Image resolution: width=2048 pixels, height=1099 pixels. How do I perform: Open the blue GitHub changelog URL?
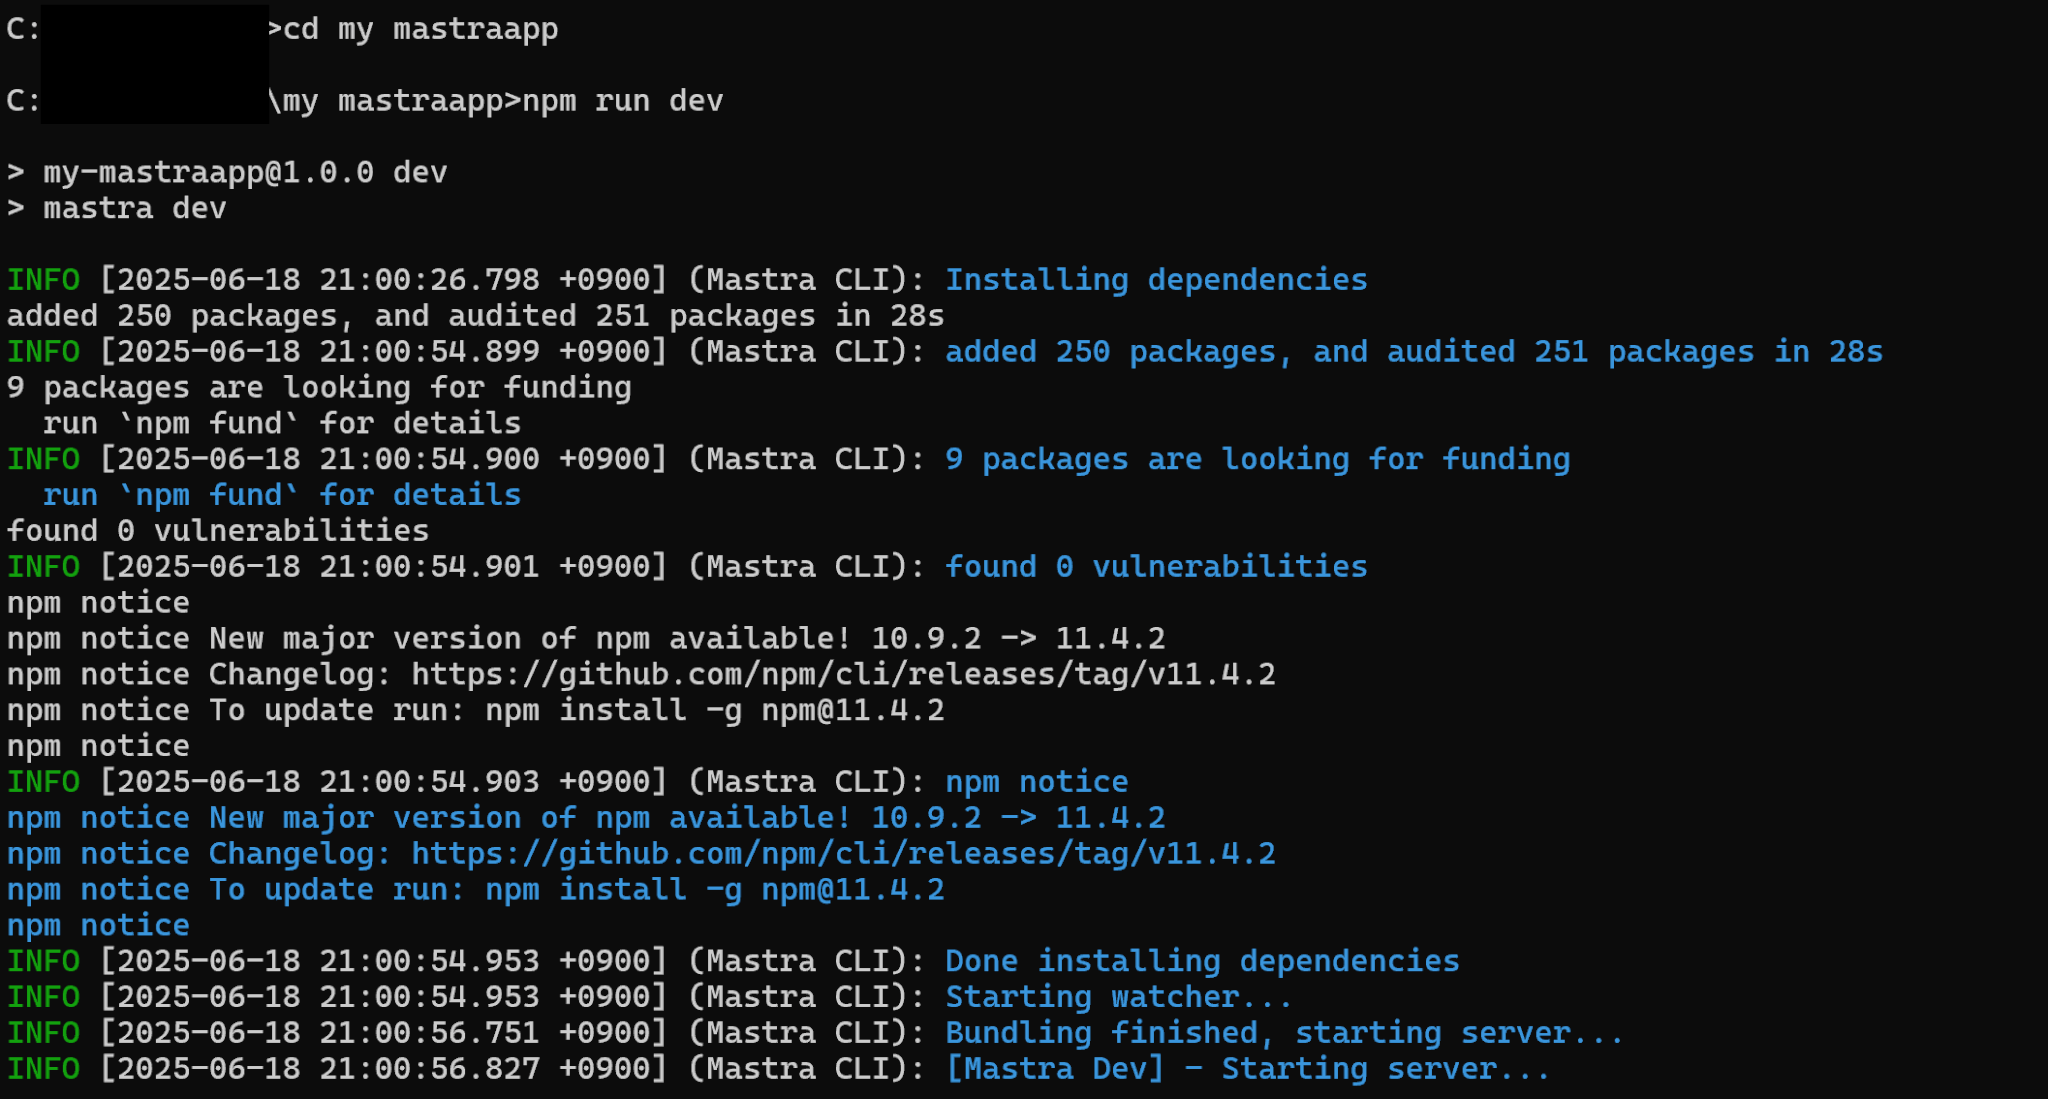(x=844, y=854)
